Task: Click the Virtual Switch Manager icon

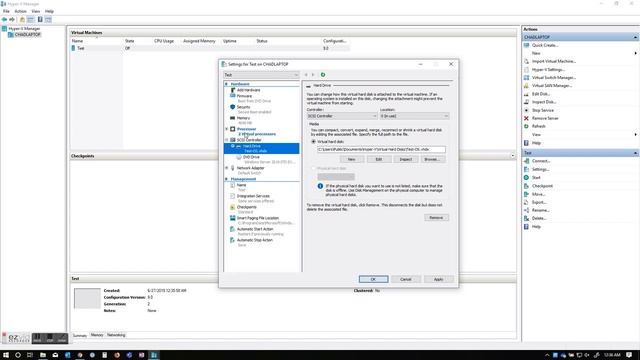Action: coord(527,78)
